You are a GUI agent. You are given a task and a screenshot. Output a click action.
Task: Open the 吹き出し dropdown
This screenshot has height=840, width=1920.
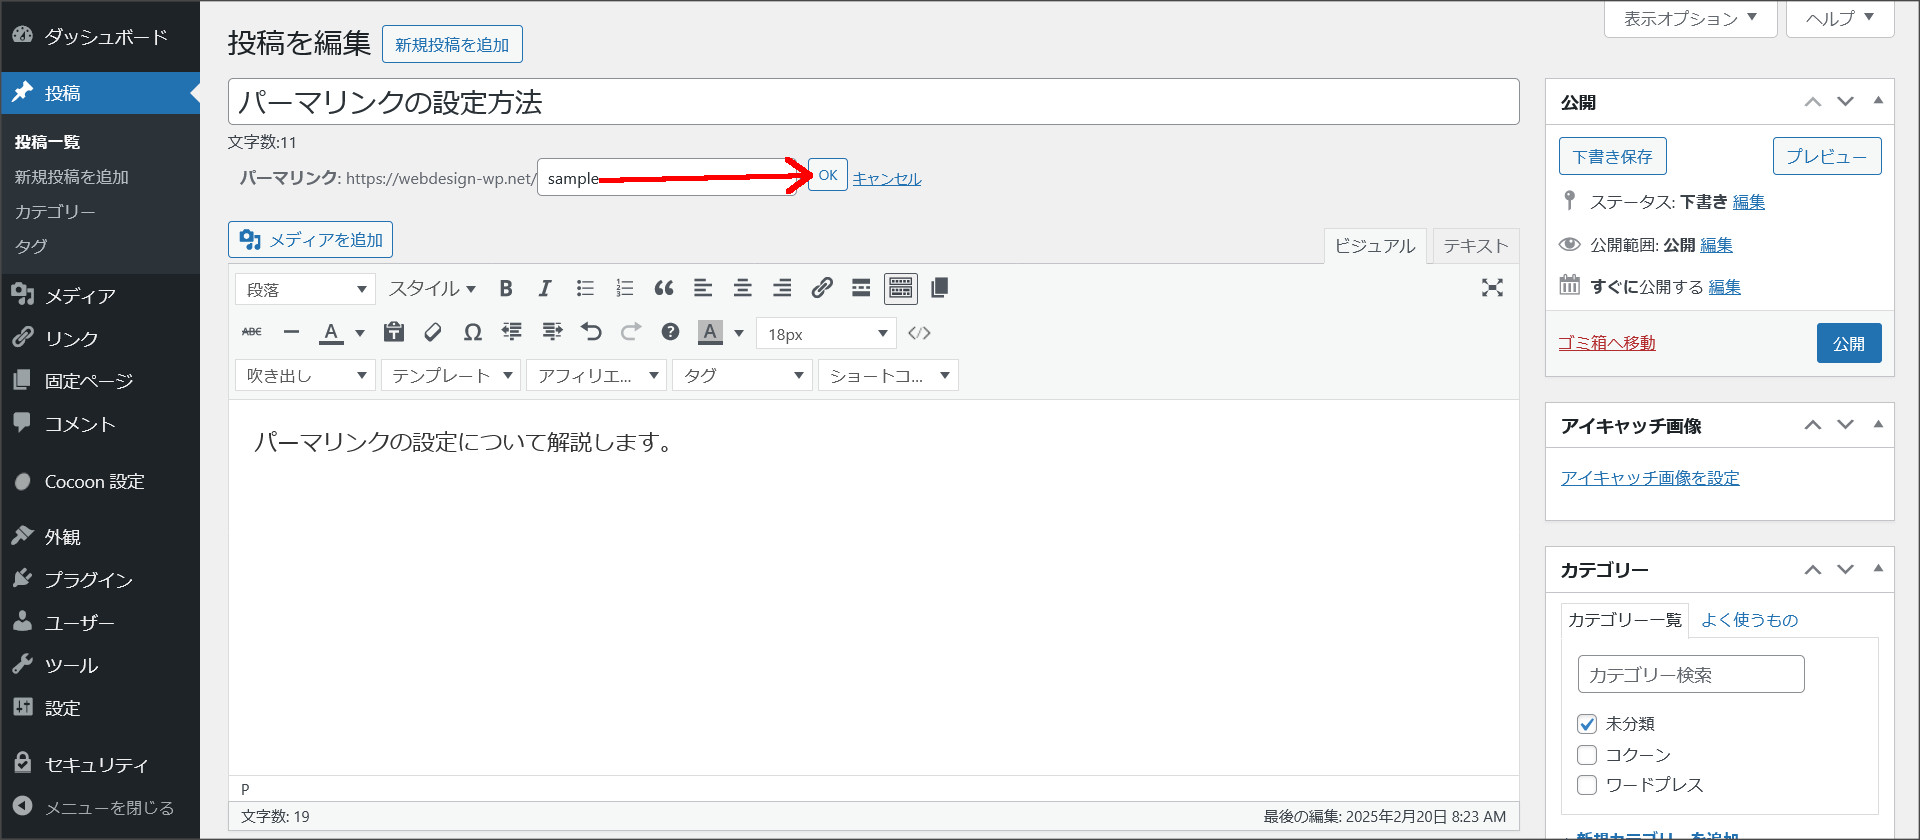pyautogui.click(x=306, y=376)
